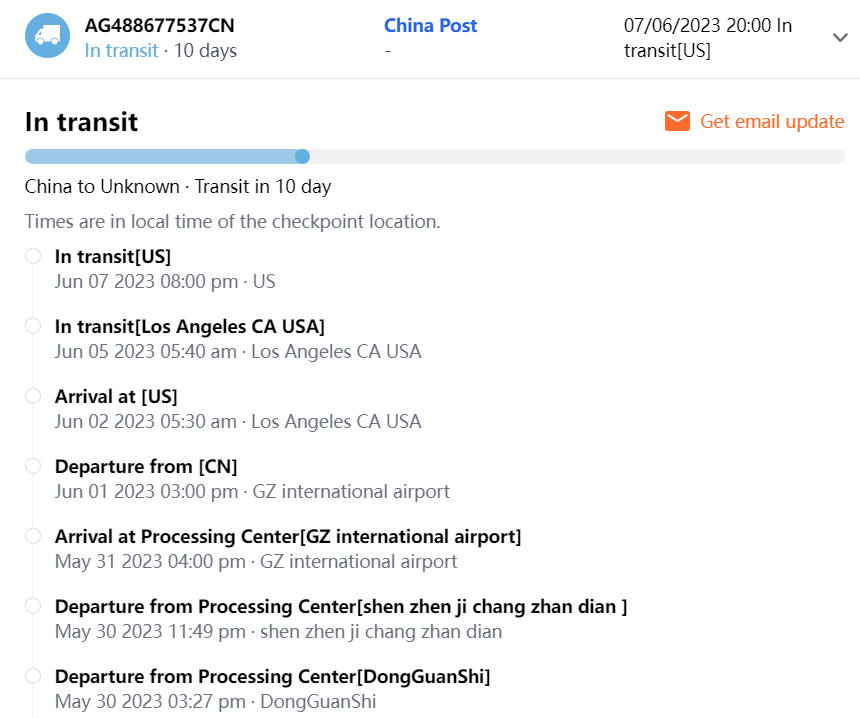
Task: Select the In transit[US] checkpoint marker
Action: (33, 256)
